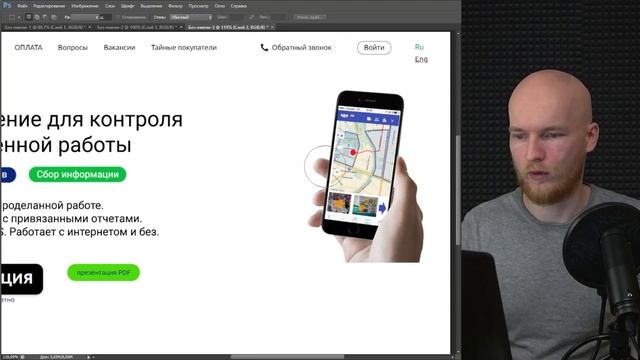Click the marquee tool preset icon
The width and height of the screenshot is (640, 360).
pyautogui.click(x=12, y=17)
